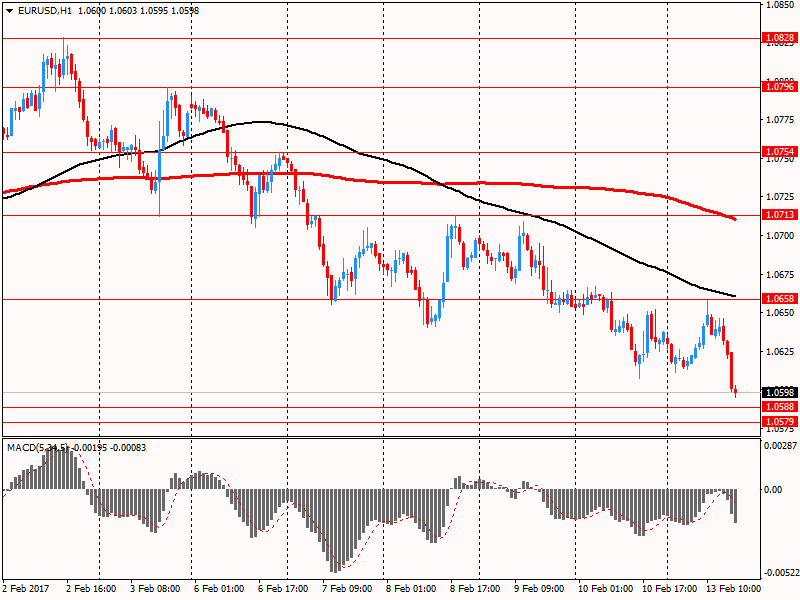
Task: Select the EURUSD,H1 chart title text
Action: tap(44, 10)
